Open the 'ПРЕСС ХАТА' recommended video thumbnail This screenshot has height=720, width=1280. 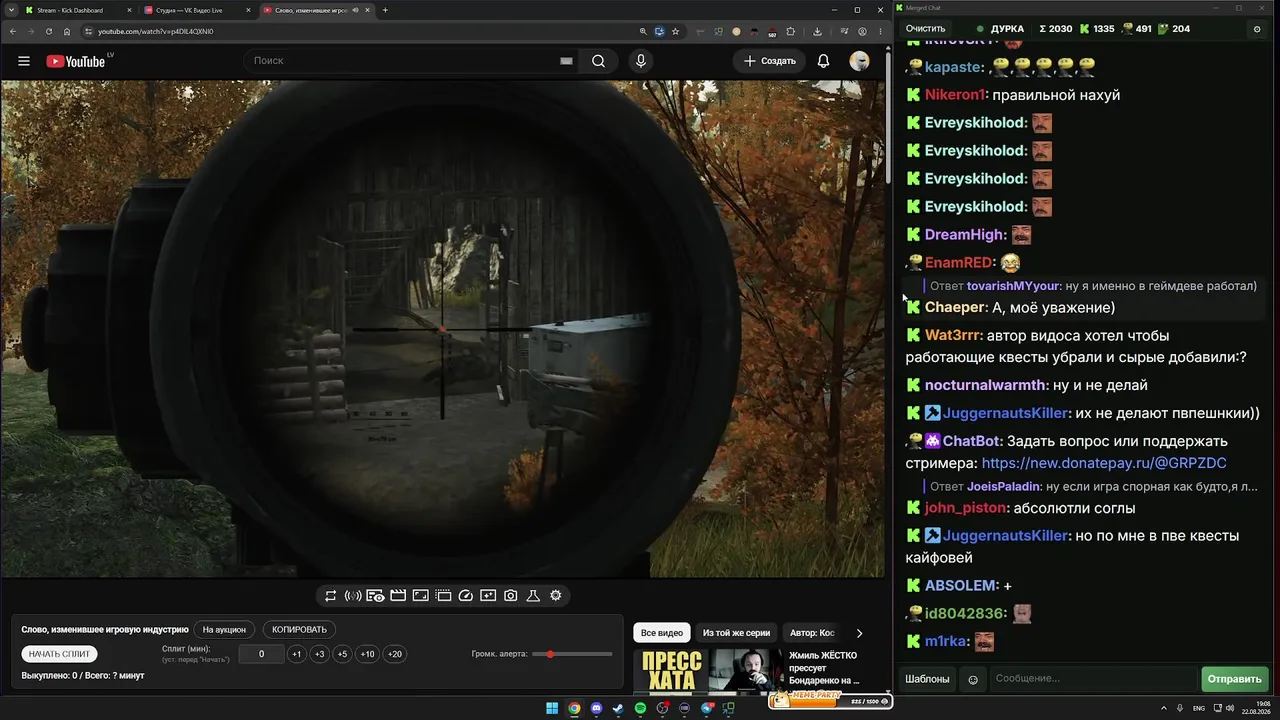coord(670,671)
